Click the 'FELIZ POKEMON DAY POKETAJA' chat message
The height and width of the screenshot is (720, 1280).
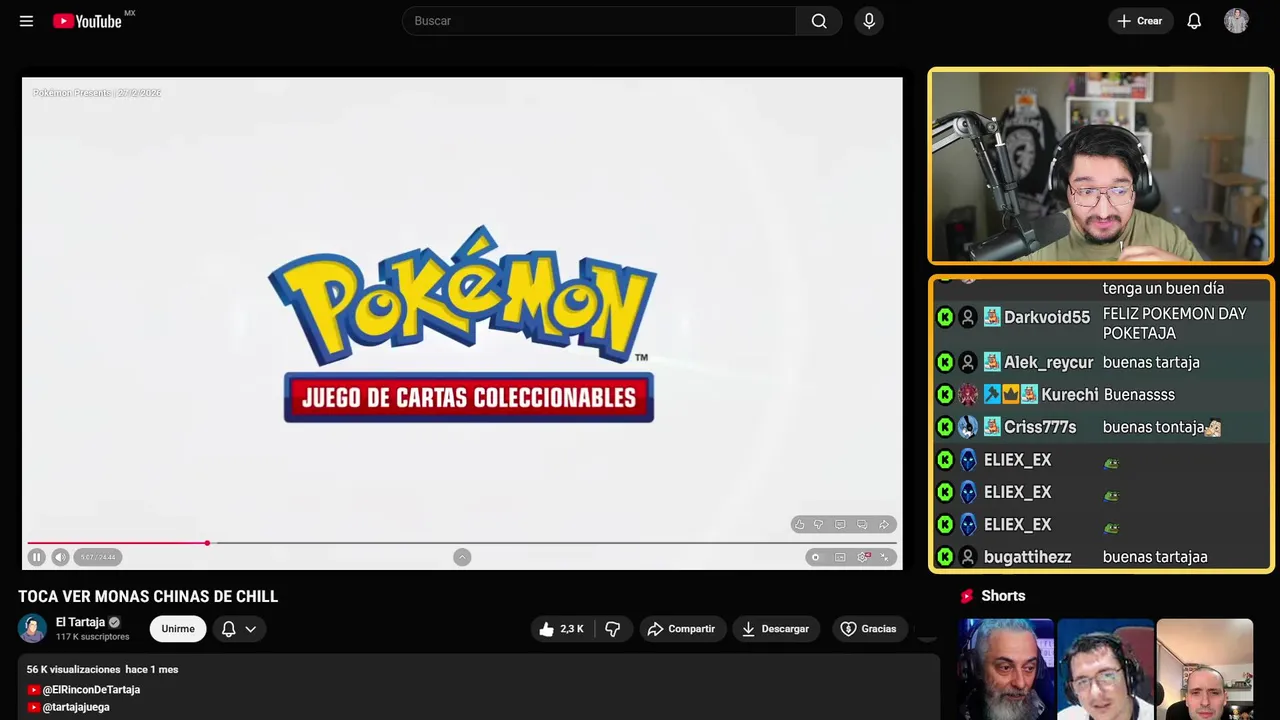(x=1174, y=323)
